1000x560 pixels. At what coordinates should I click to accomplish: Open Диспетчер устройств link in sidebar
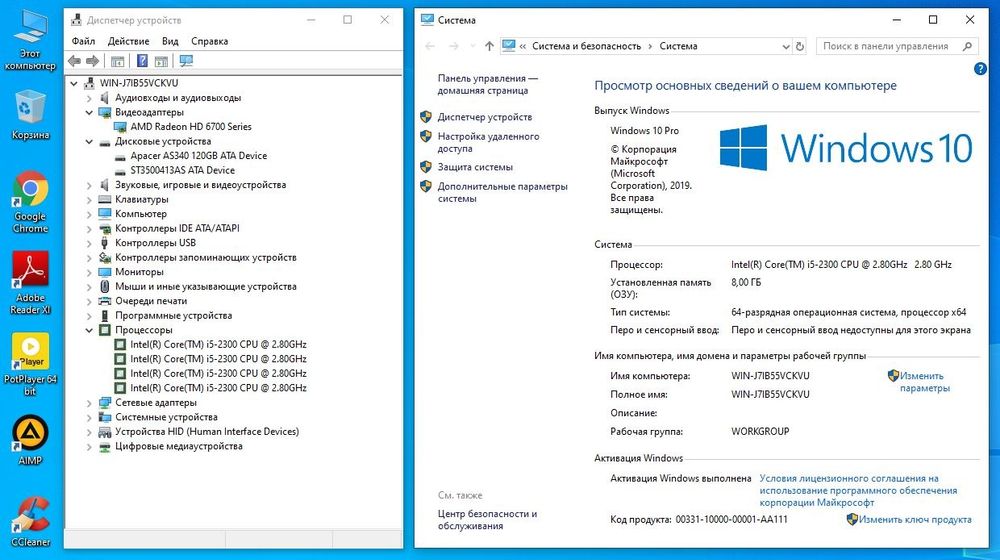click(485, 117)
